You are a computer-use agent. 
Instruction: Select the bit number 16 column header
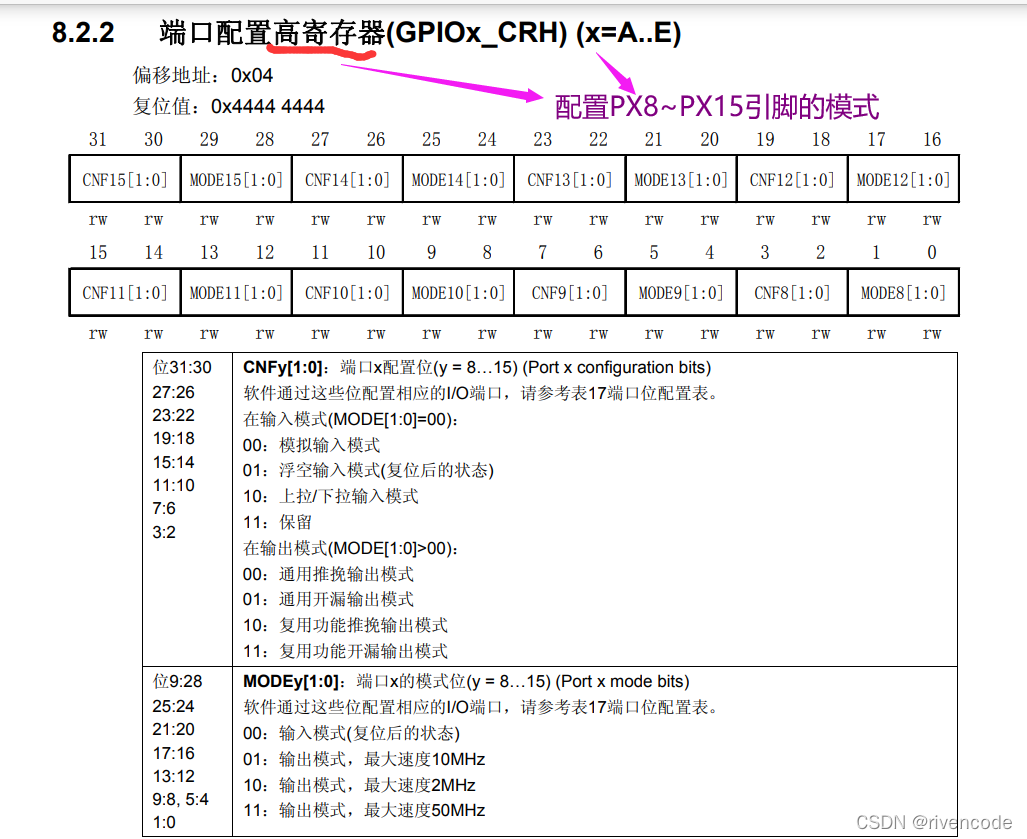tap(931, 139)
